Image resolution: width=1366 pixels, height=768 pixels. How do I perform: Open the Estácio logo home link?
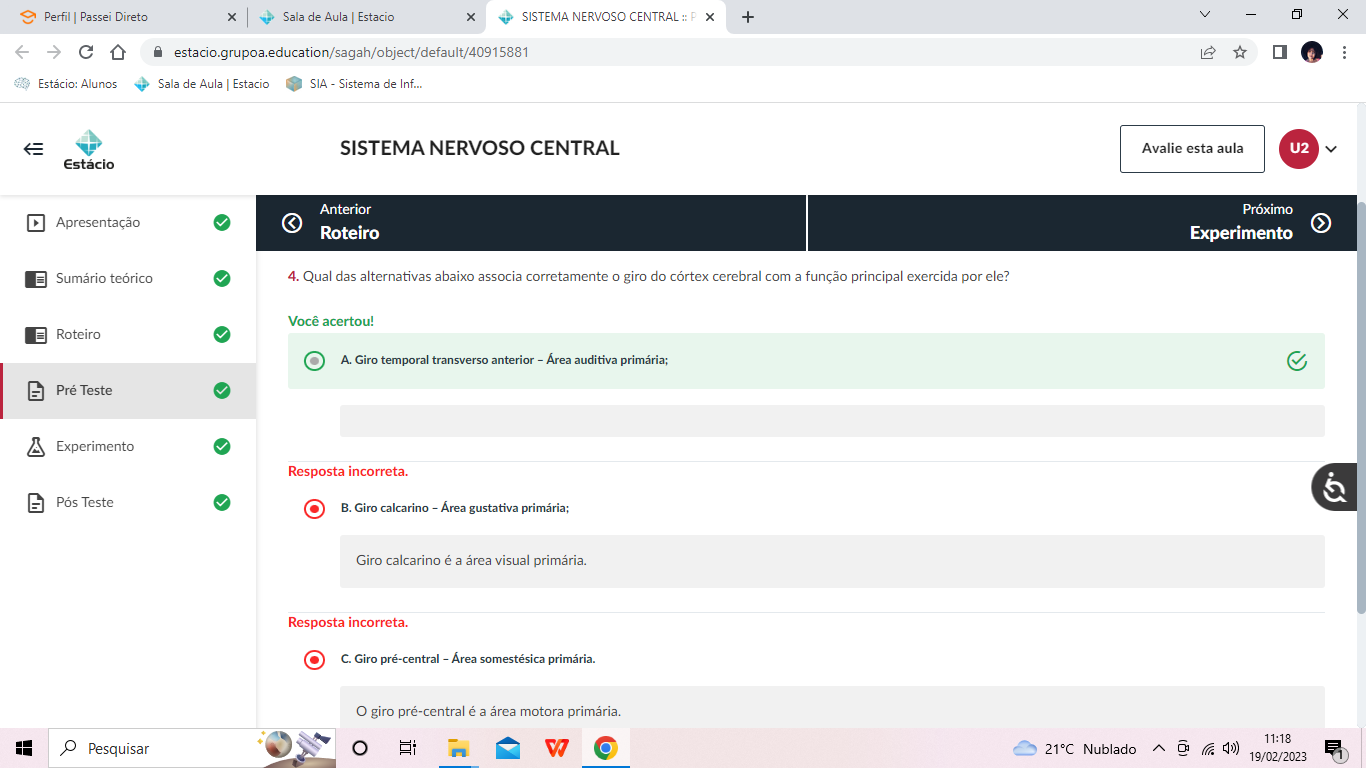[89, 149]
